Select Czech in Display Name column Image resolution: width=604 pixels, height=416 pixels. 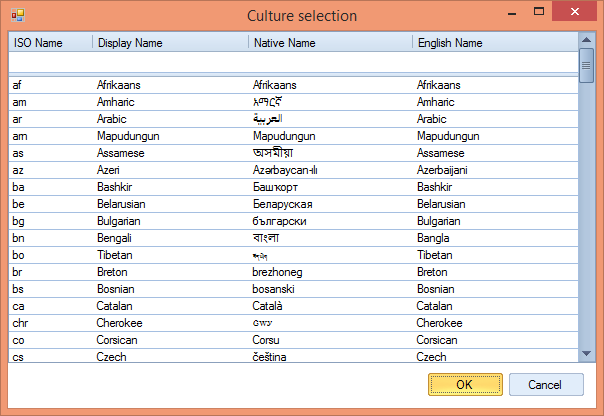(111, 357)
